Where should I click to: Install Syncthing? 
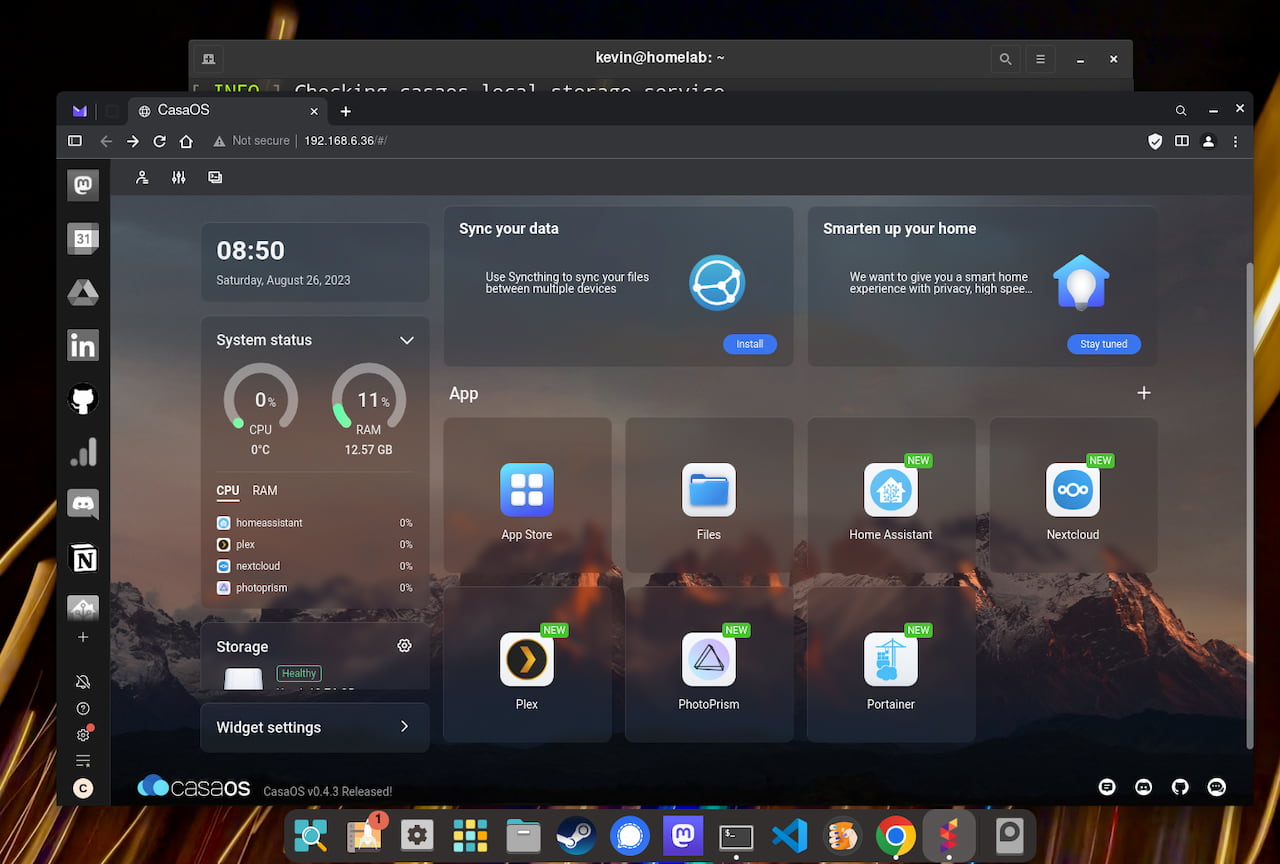(x=750, y=344)
